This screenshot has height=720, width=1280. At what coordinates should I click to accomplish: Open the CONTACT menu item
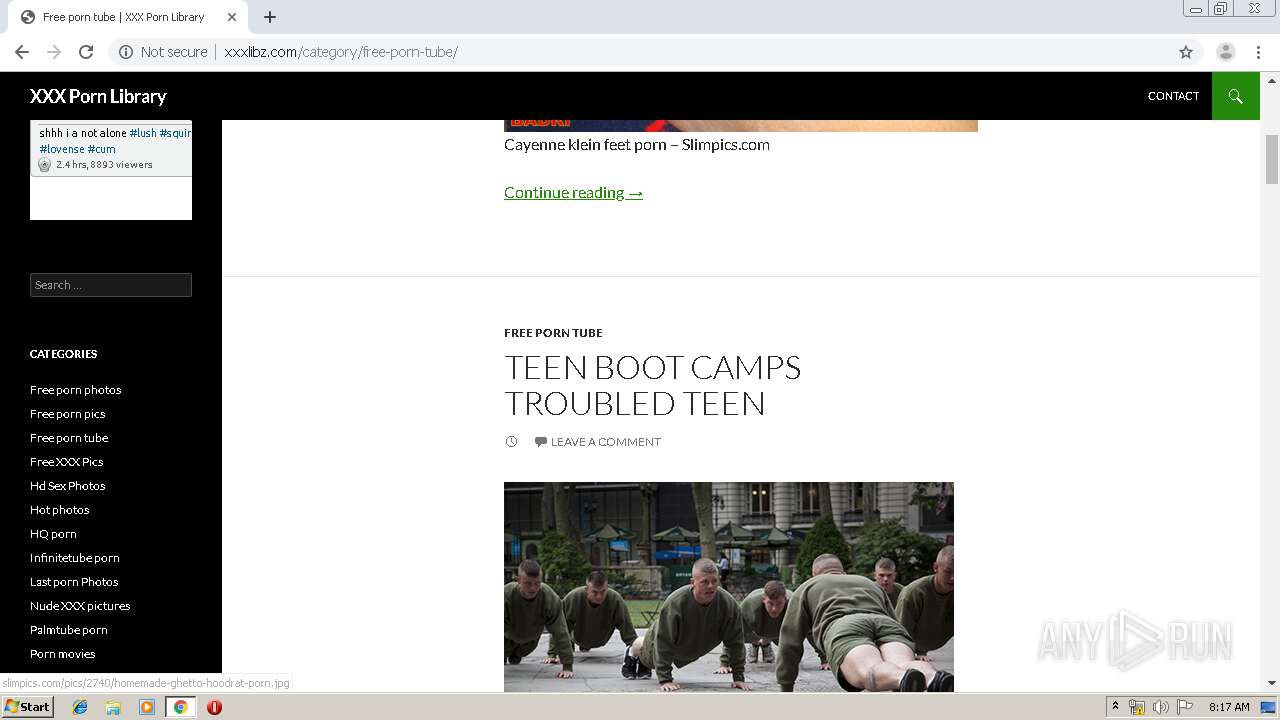pyautogui.click(x=1173, y=96)
